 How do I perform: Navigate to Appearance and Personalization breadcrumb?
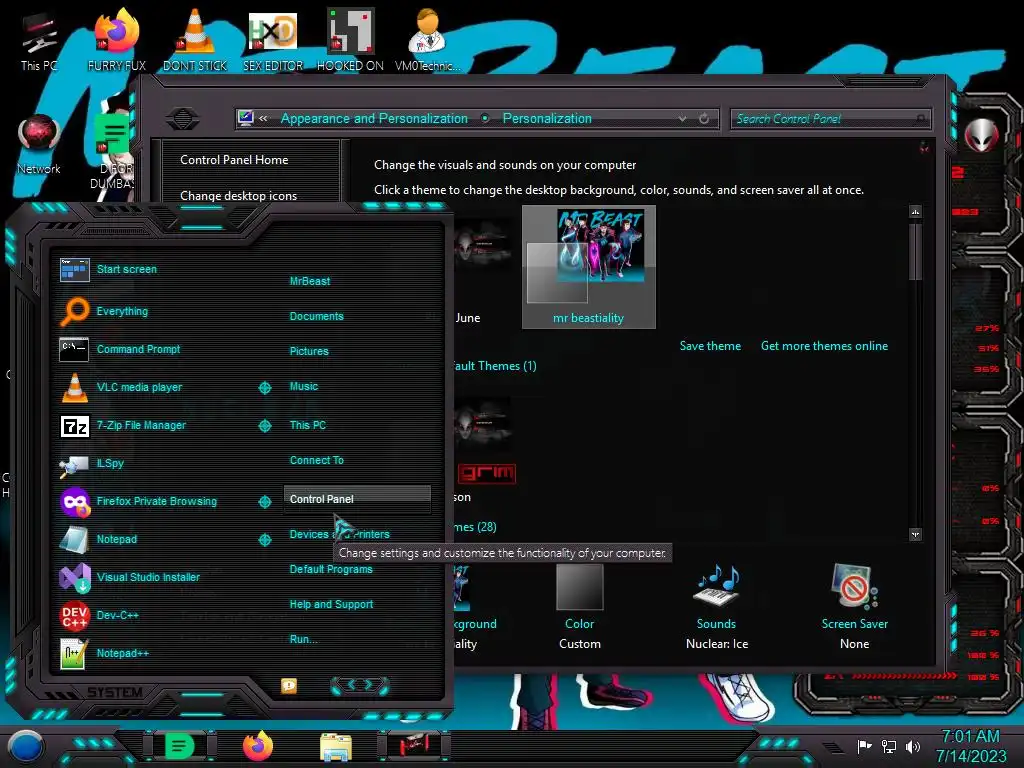pyautogui.click(x=374, y=119)
